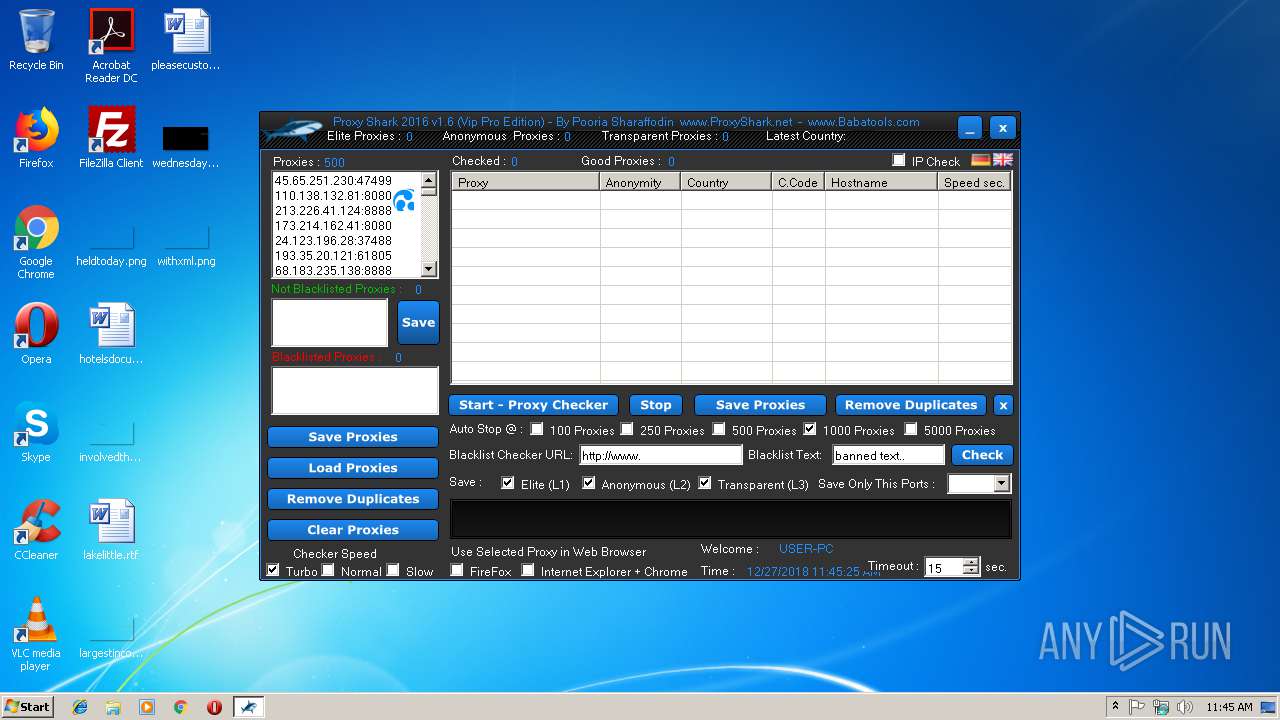Launch the Skype desktop shortcut
The height and width of the screenshot is (720, 1280).
point(36,432)
